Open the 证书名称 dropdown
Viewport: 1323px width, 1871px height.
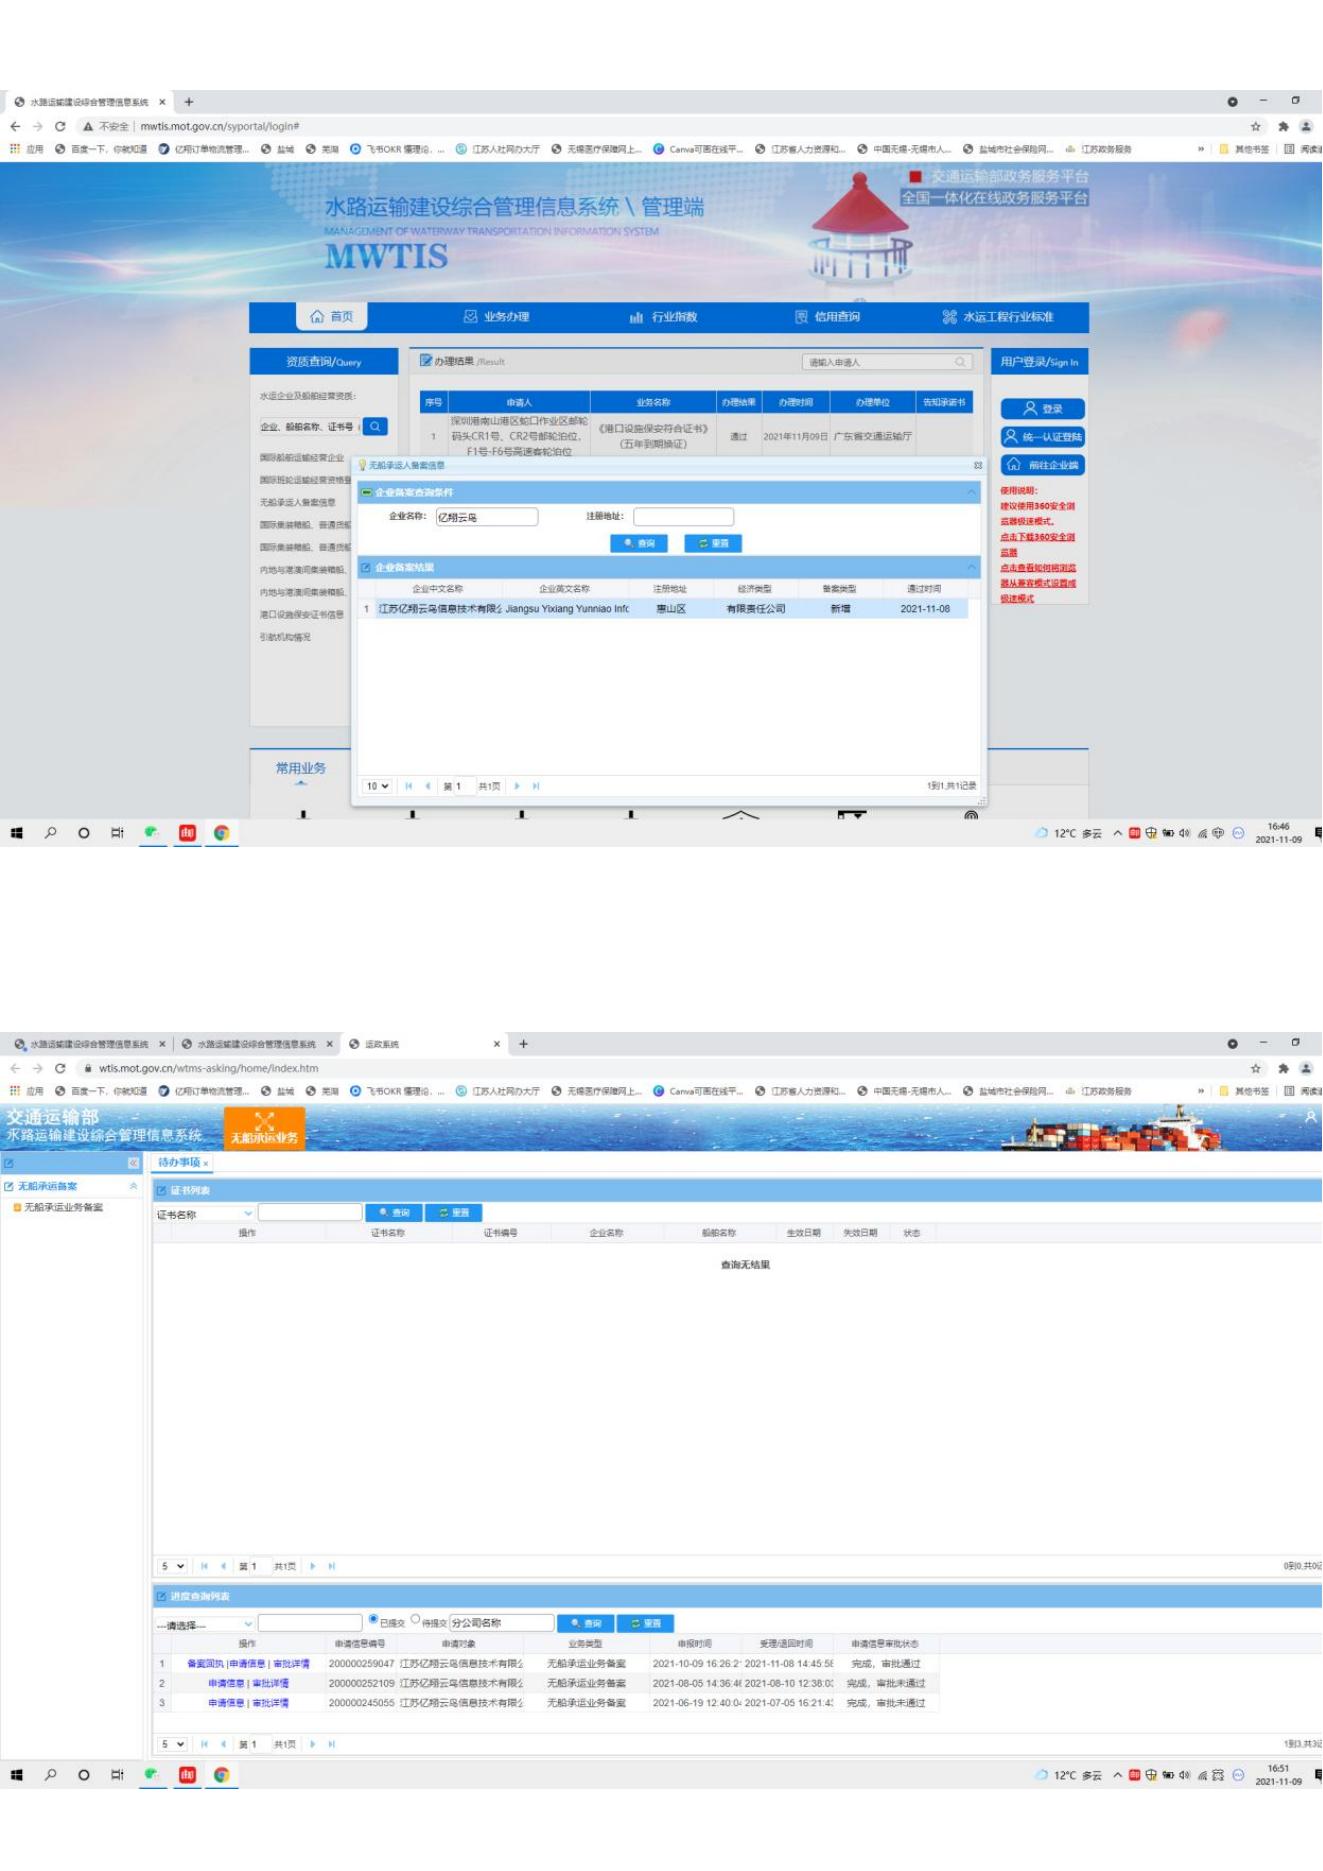(205, 1214)
